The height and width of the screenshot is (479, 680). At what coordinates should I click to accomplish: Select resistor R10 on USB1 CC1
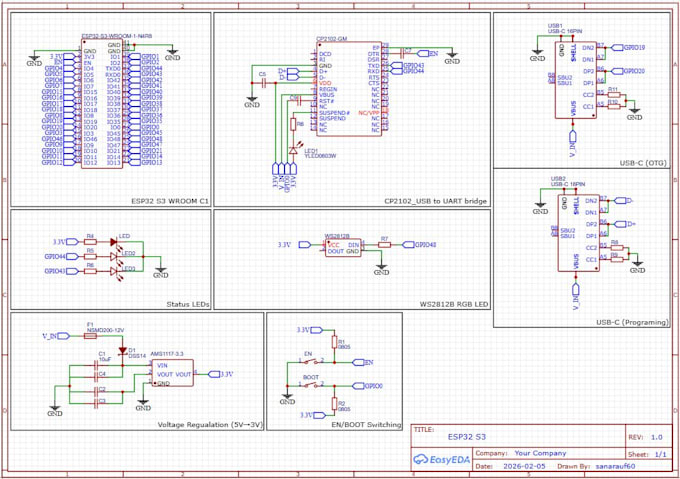coord(614,107)
